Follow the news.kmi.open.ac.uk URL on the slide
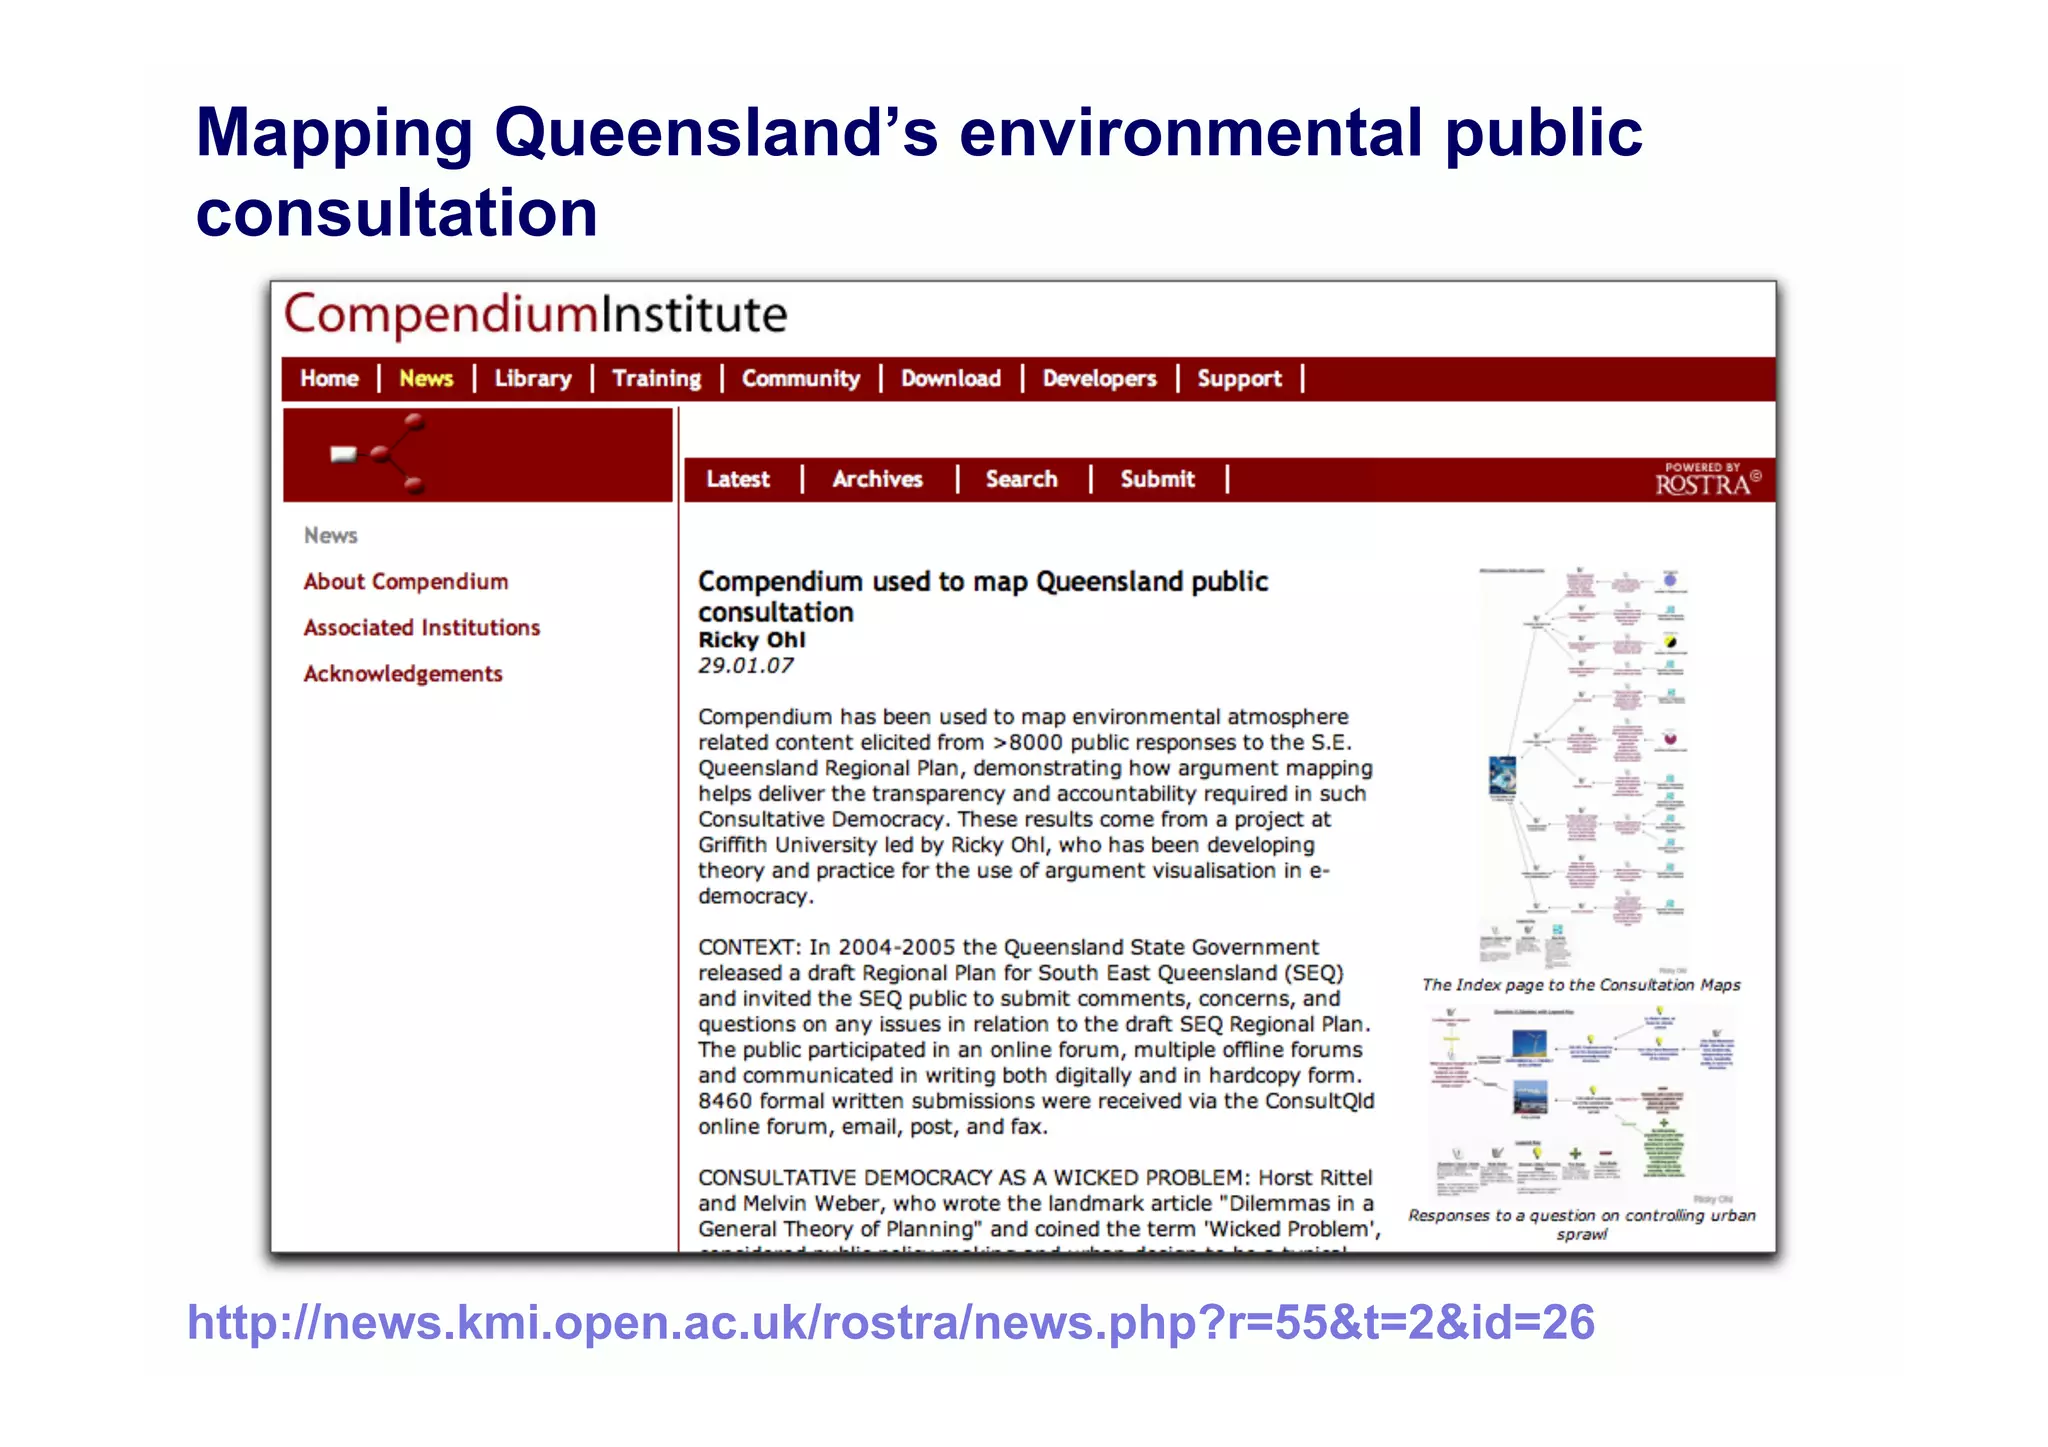 pos(891,1323)
